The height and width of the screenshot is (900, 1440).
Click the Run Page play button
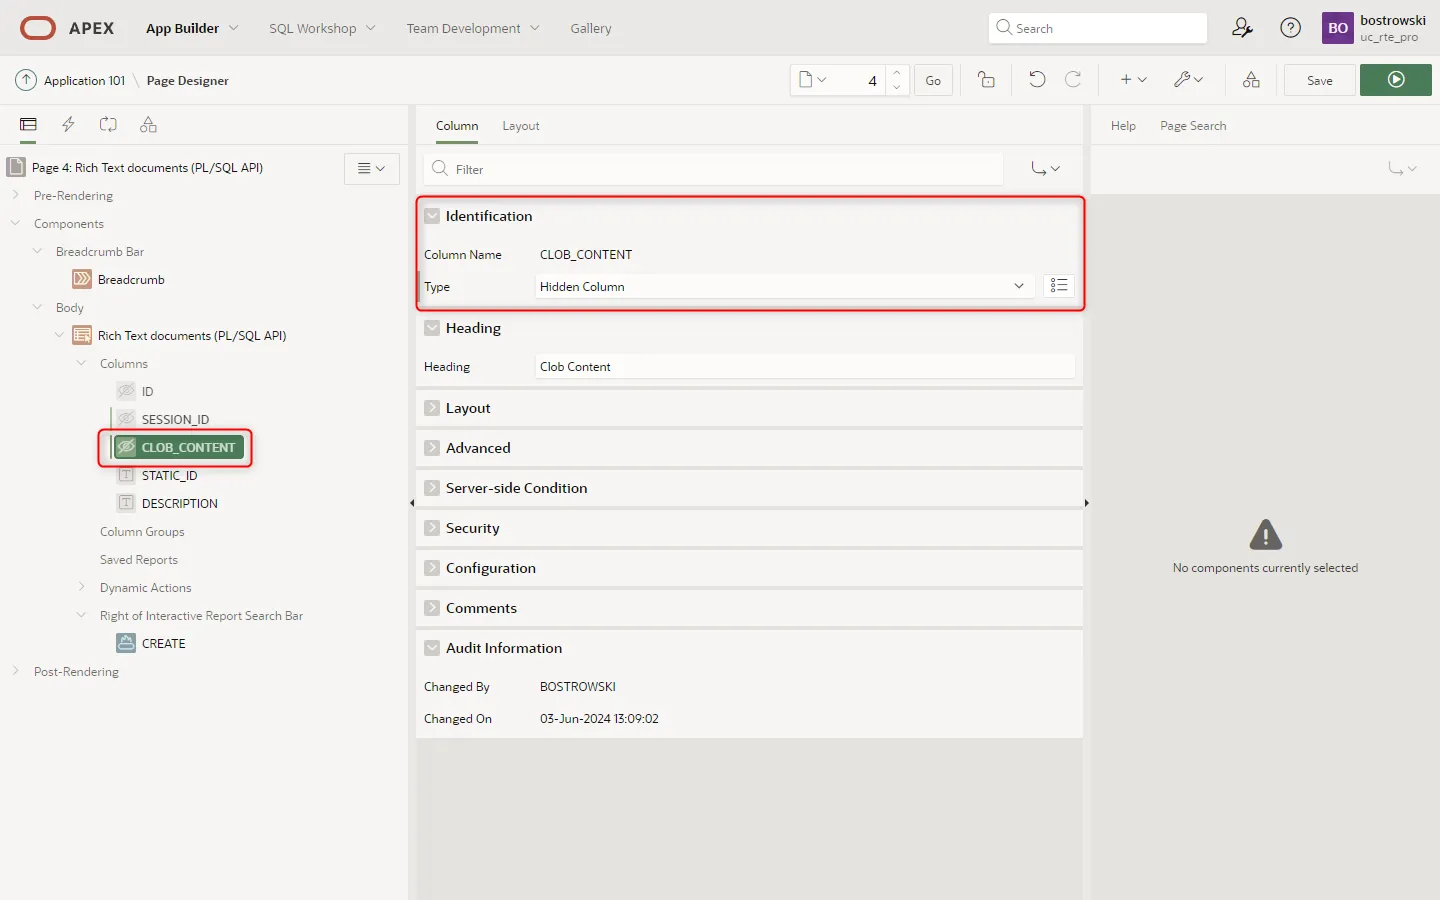point(1396,80)
